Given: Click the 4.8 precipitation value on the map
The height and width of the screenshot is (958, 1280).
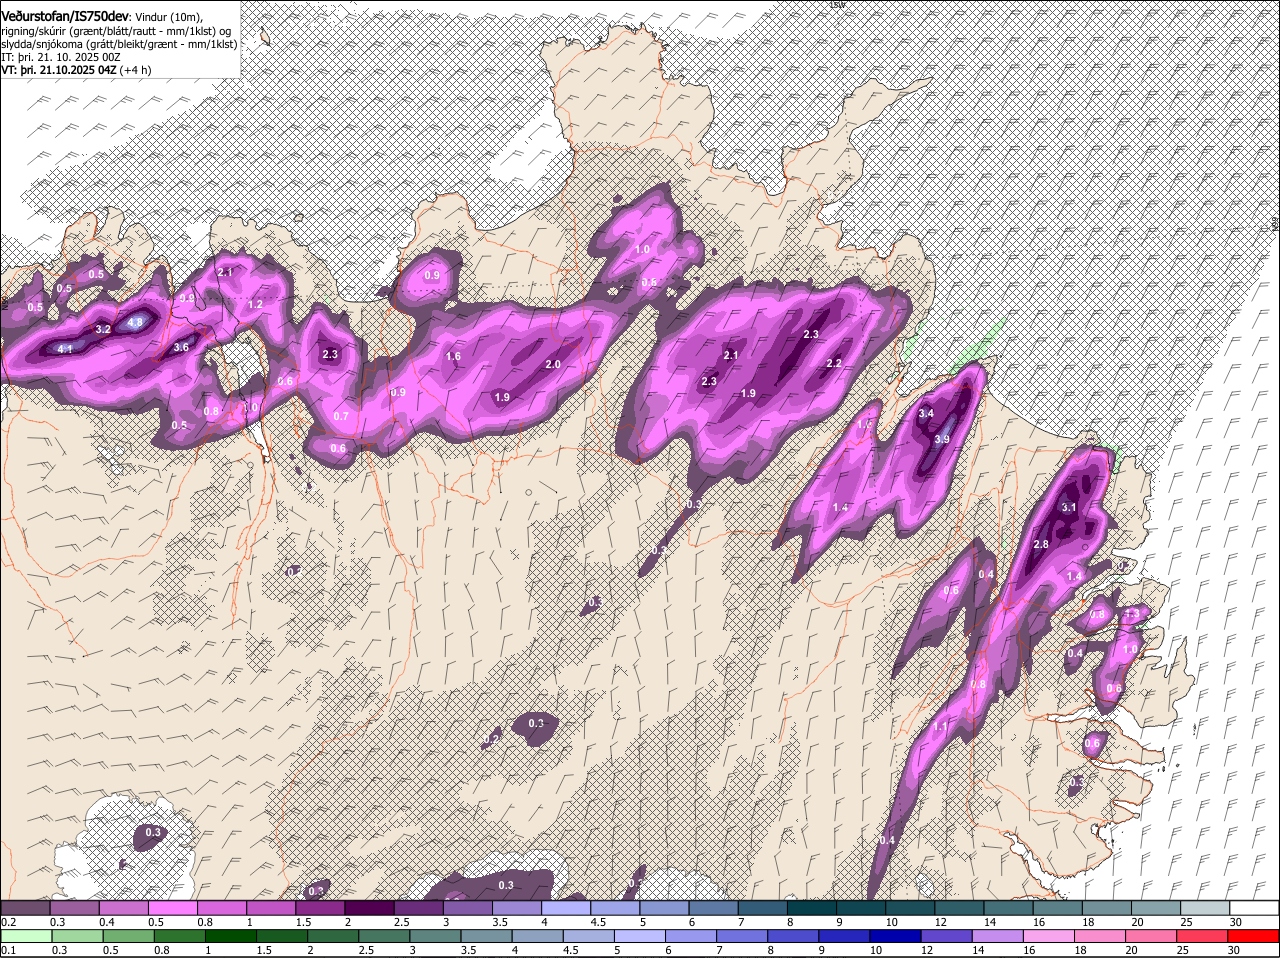Looking at the screenshot, I should (136, 322).
